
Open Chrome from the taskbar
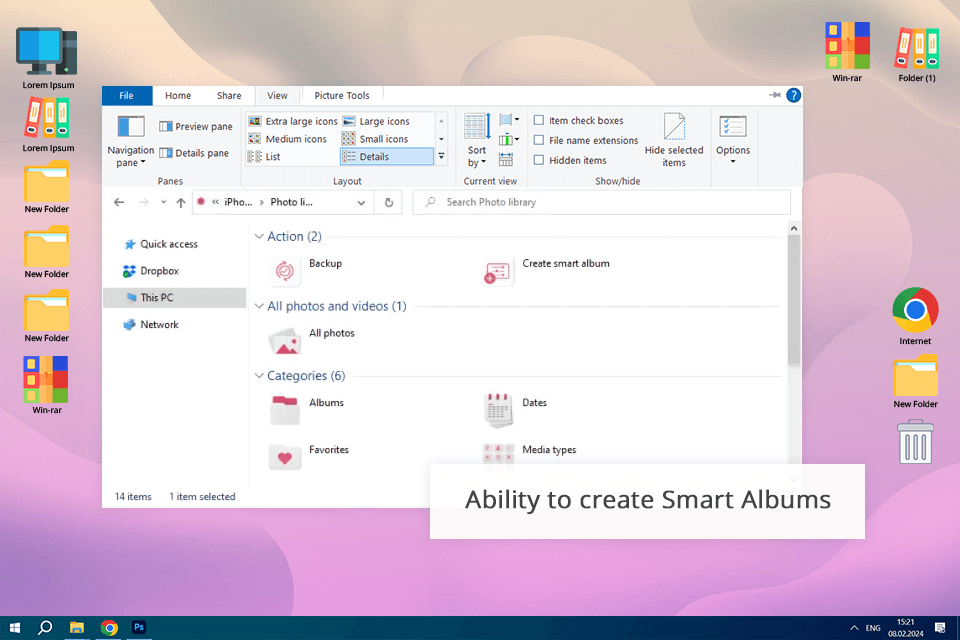[x=109, y=628]
